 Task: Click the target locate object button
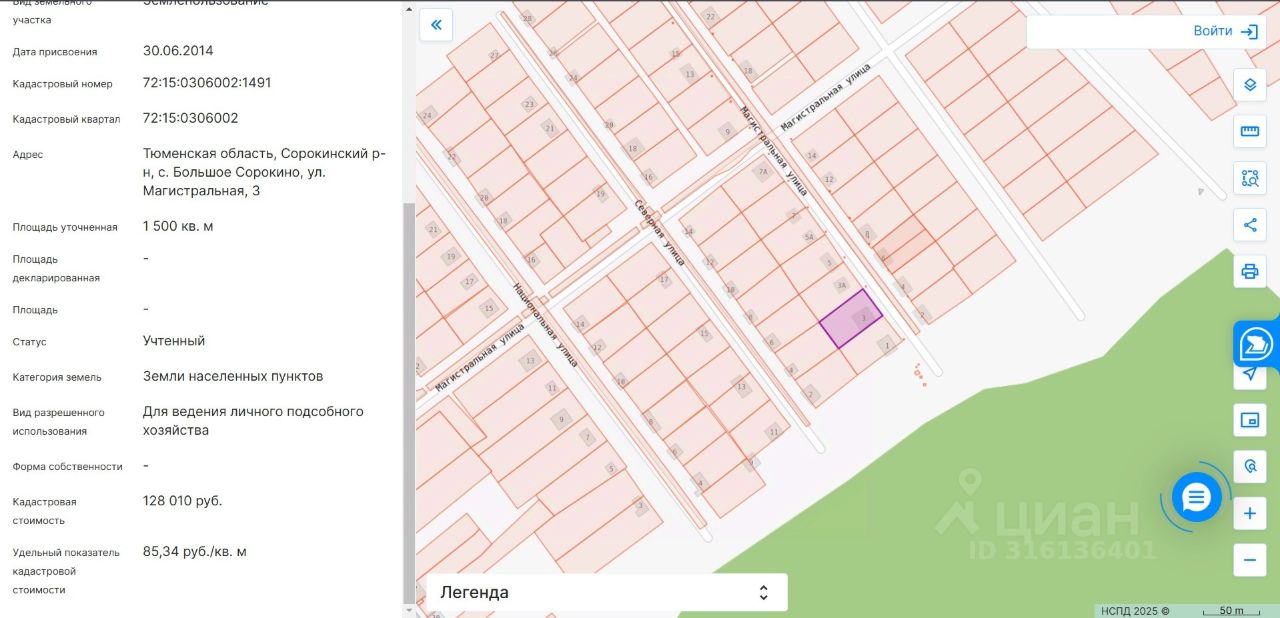(1249, 467)
